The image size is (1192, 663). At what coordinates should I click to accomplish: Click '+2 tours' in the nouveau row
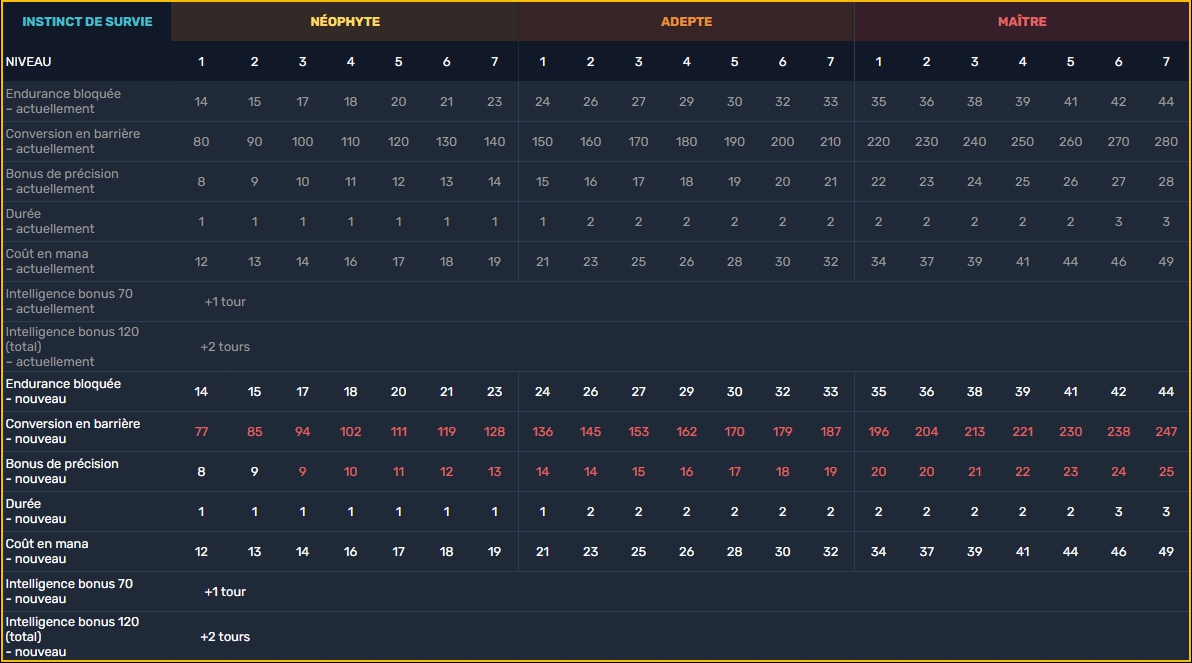(x=225, y=636)
